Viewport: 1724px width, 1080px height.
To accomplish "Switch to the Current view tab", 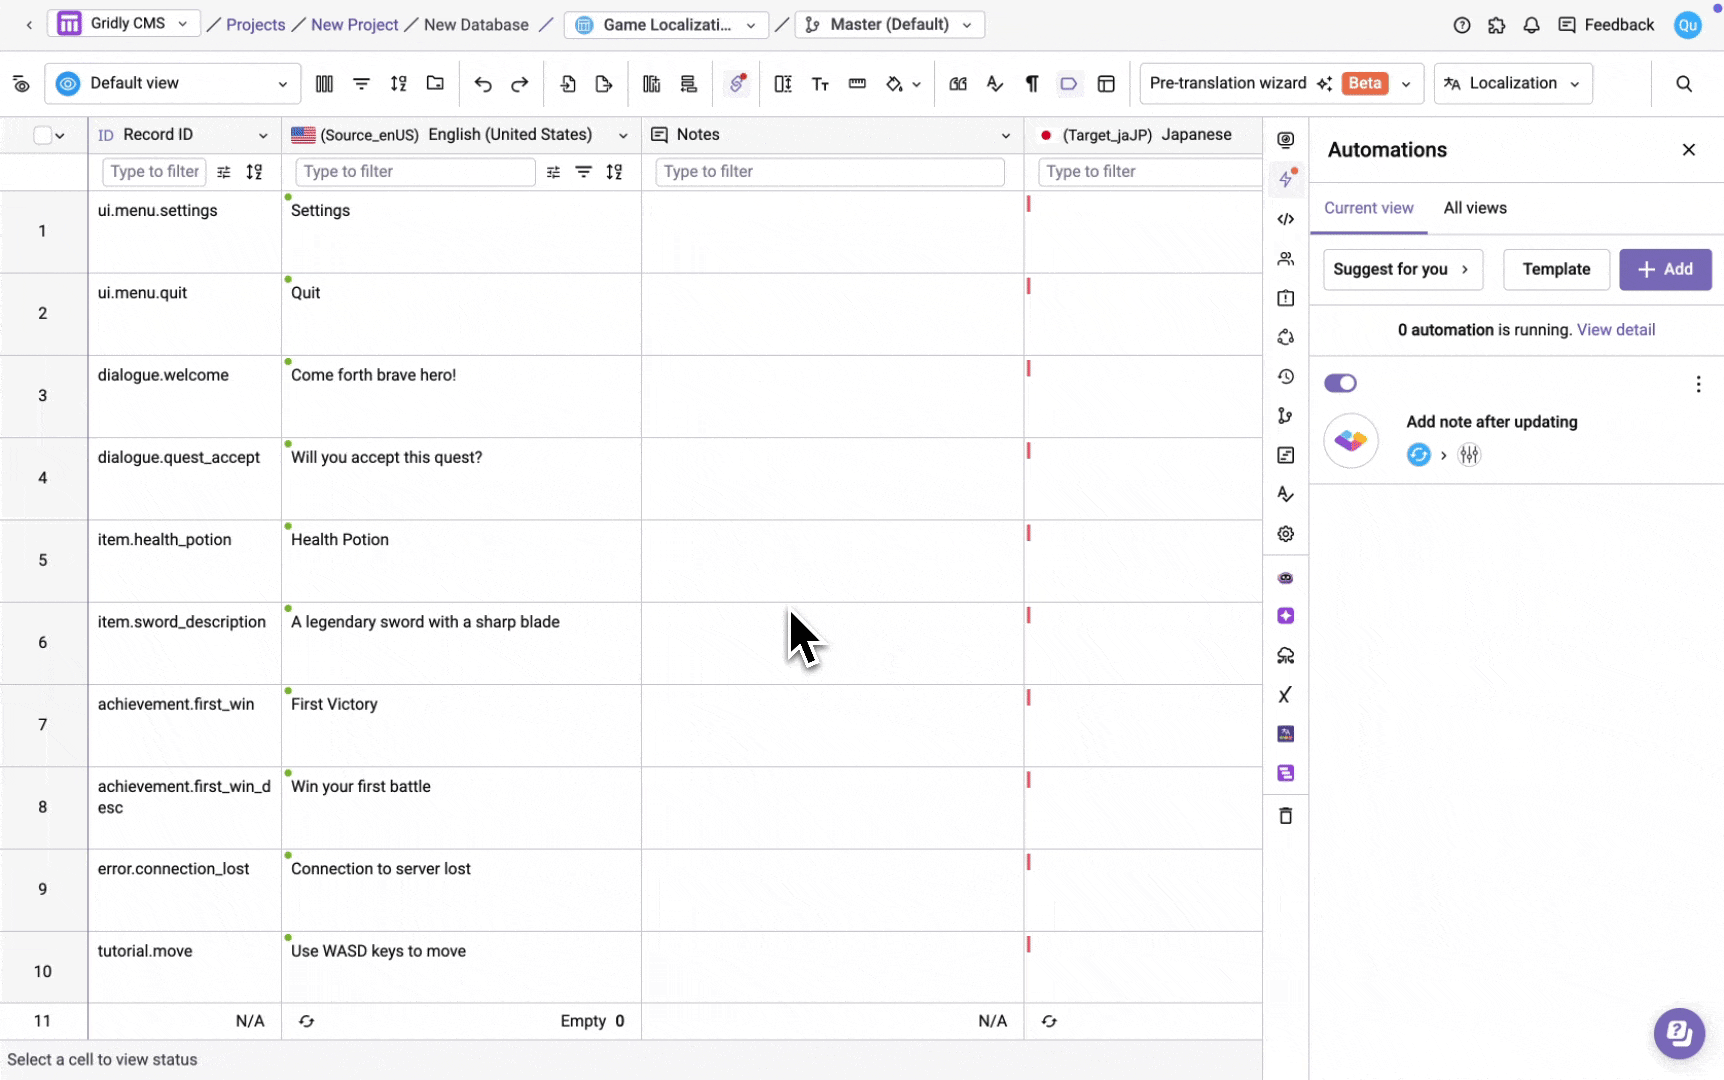I will [x=1368, y=208].
